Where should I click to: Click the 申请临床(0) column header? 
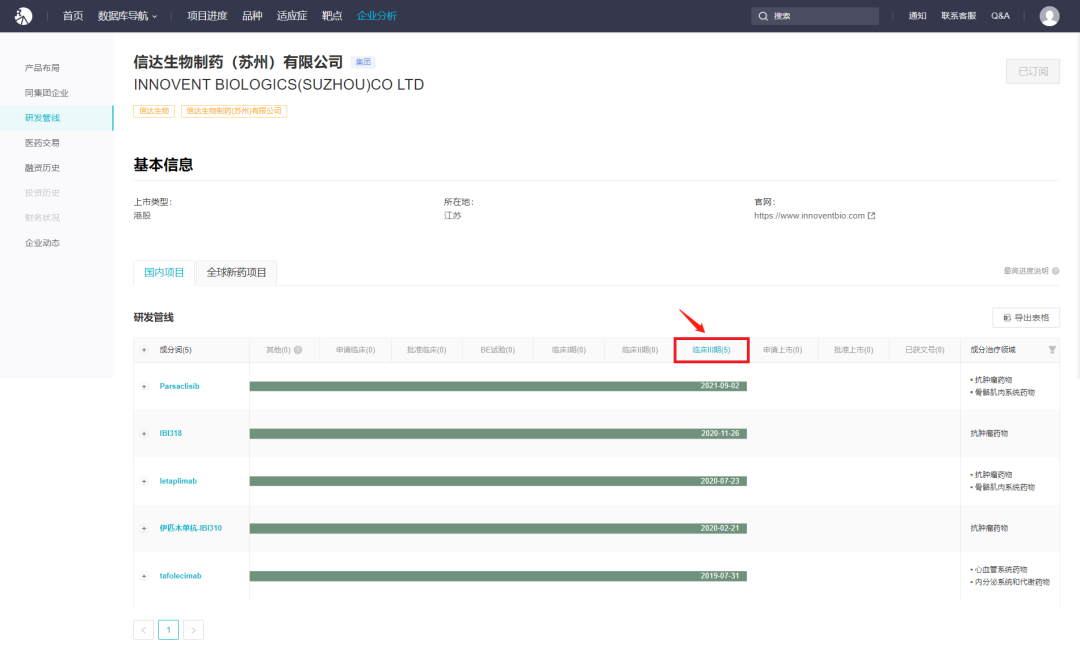355,350
